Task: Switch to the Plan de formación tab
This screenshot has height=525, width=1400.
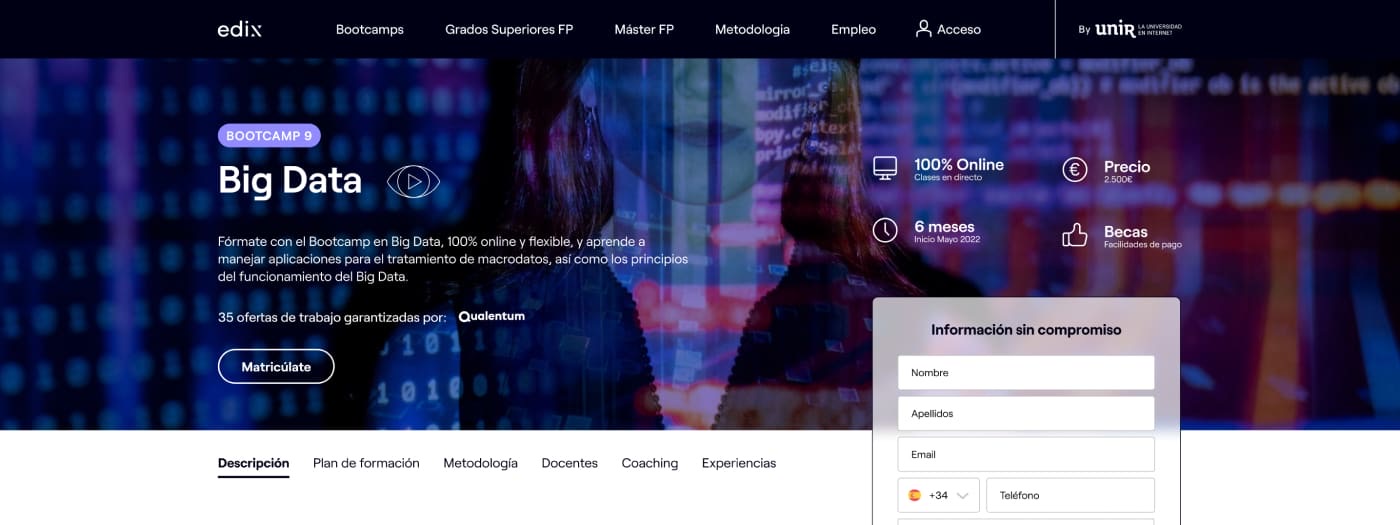Action: pyautogui.click(x=366, y=463)
